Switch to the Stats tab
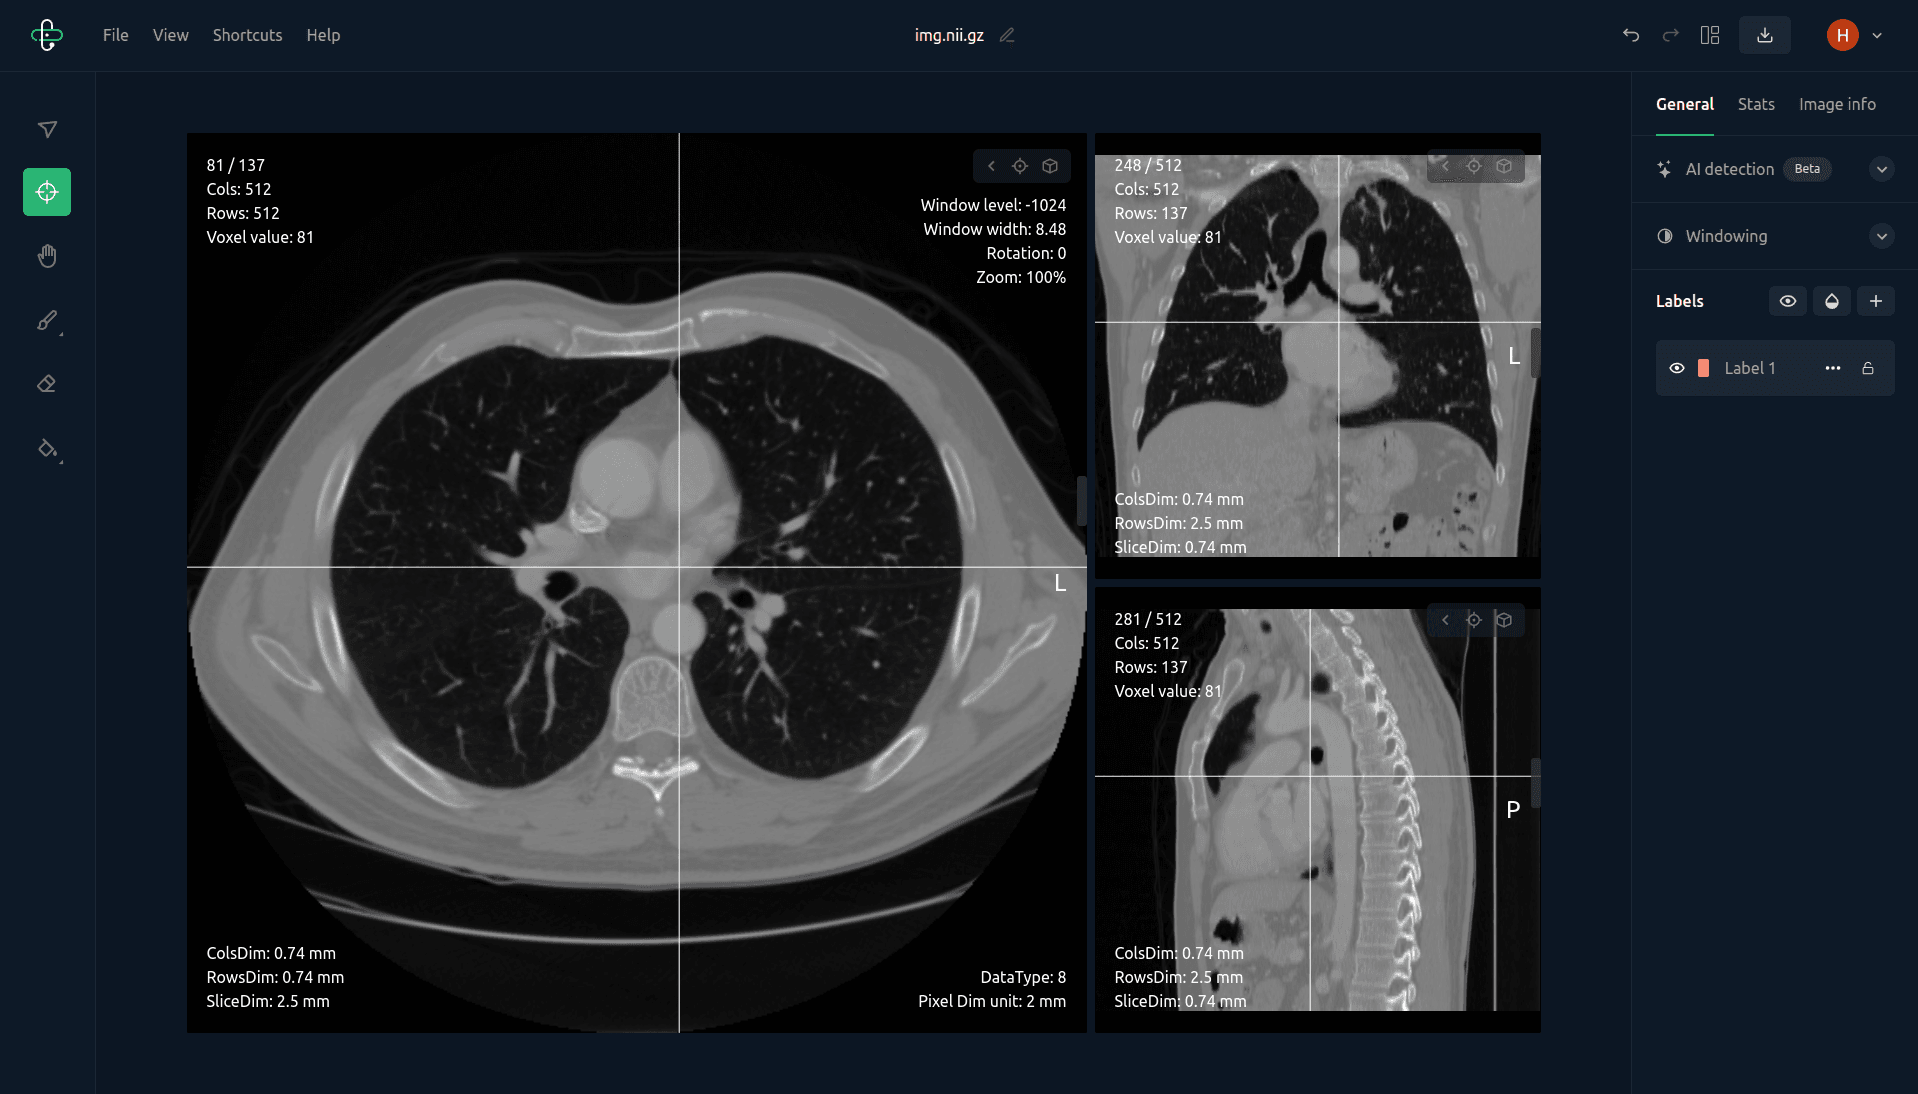 [1755, 104]
